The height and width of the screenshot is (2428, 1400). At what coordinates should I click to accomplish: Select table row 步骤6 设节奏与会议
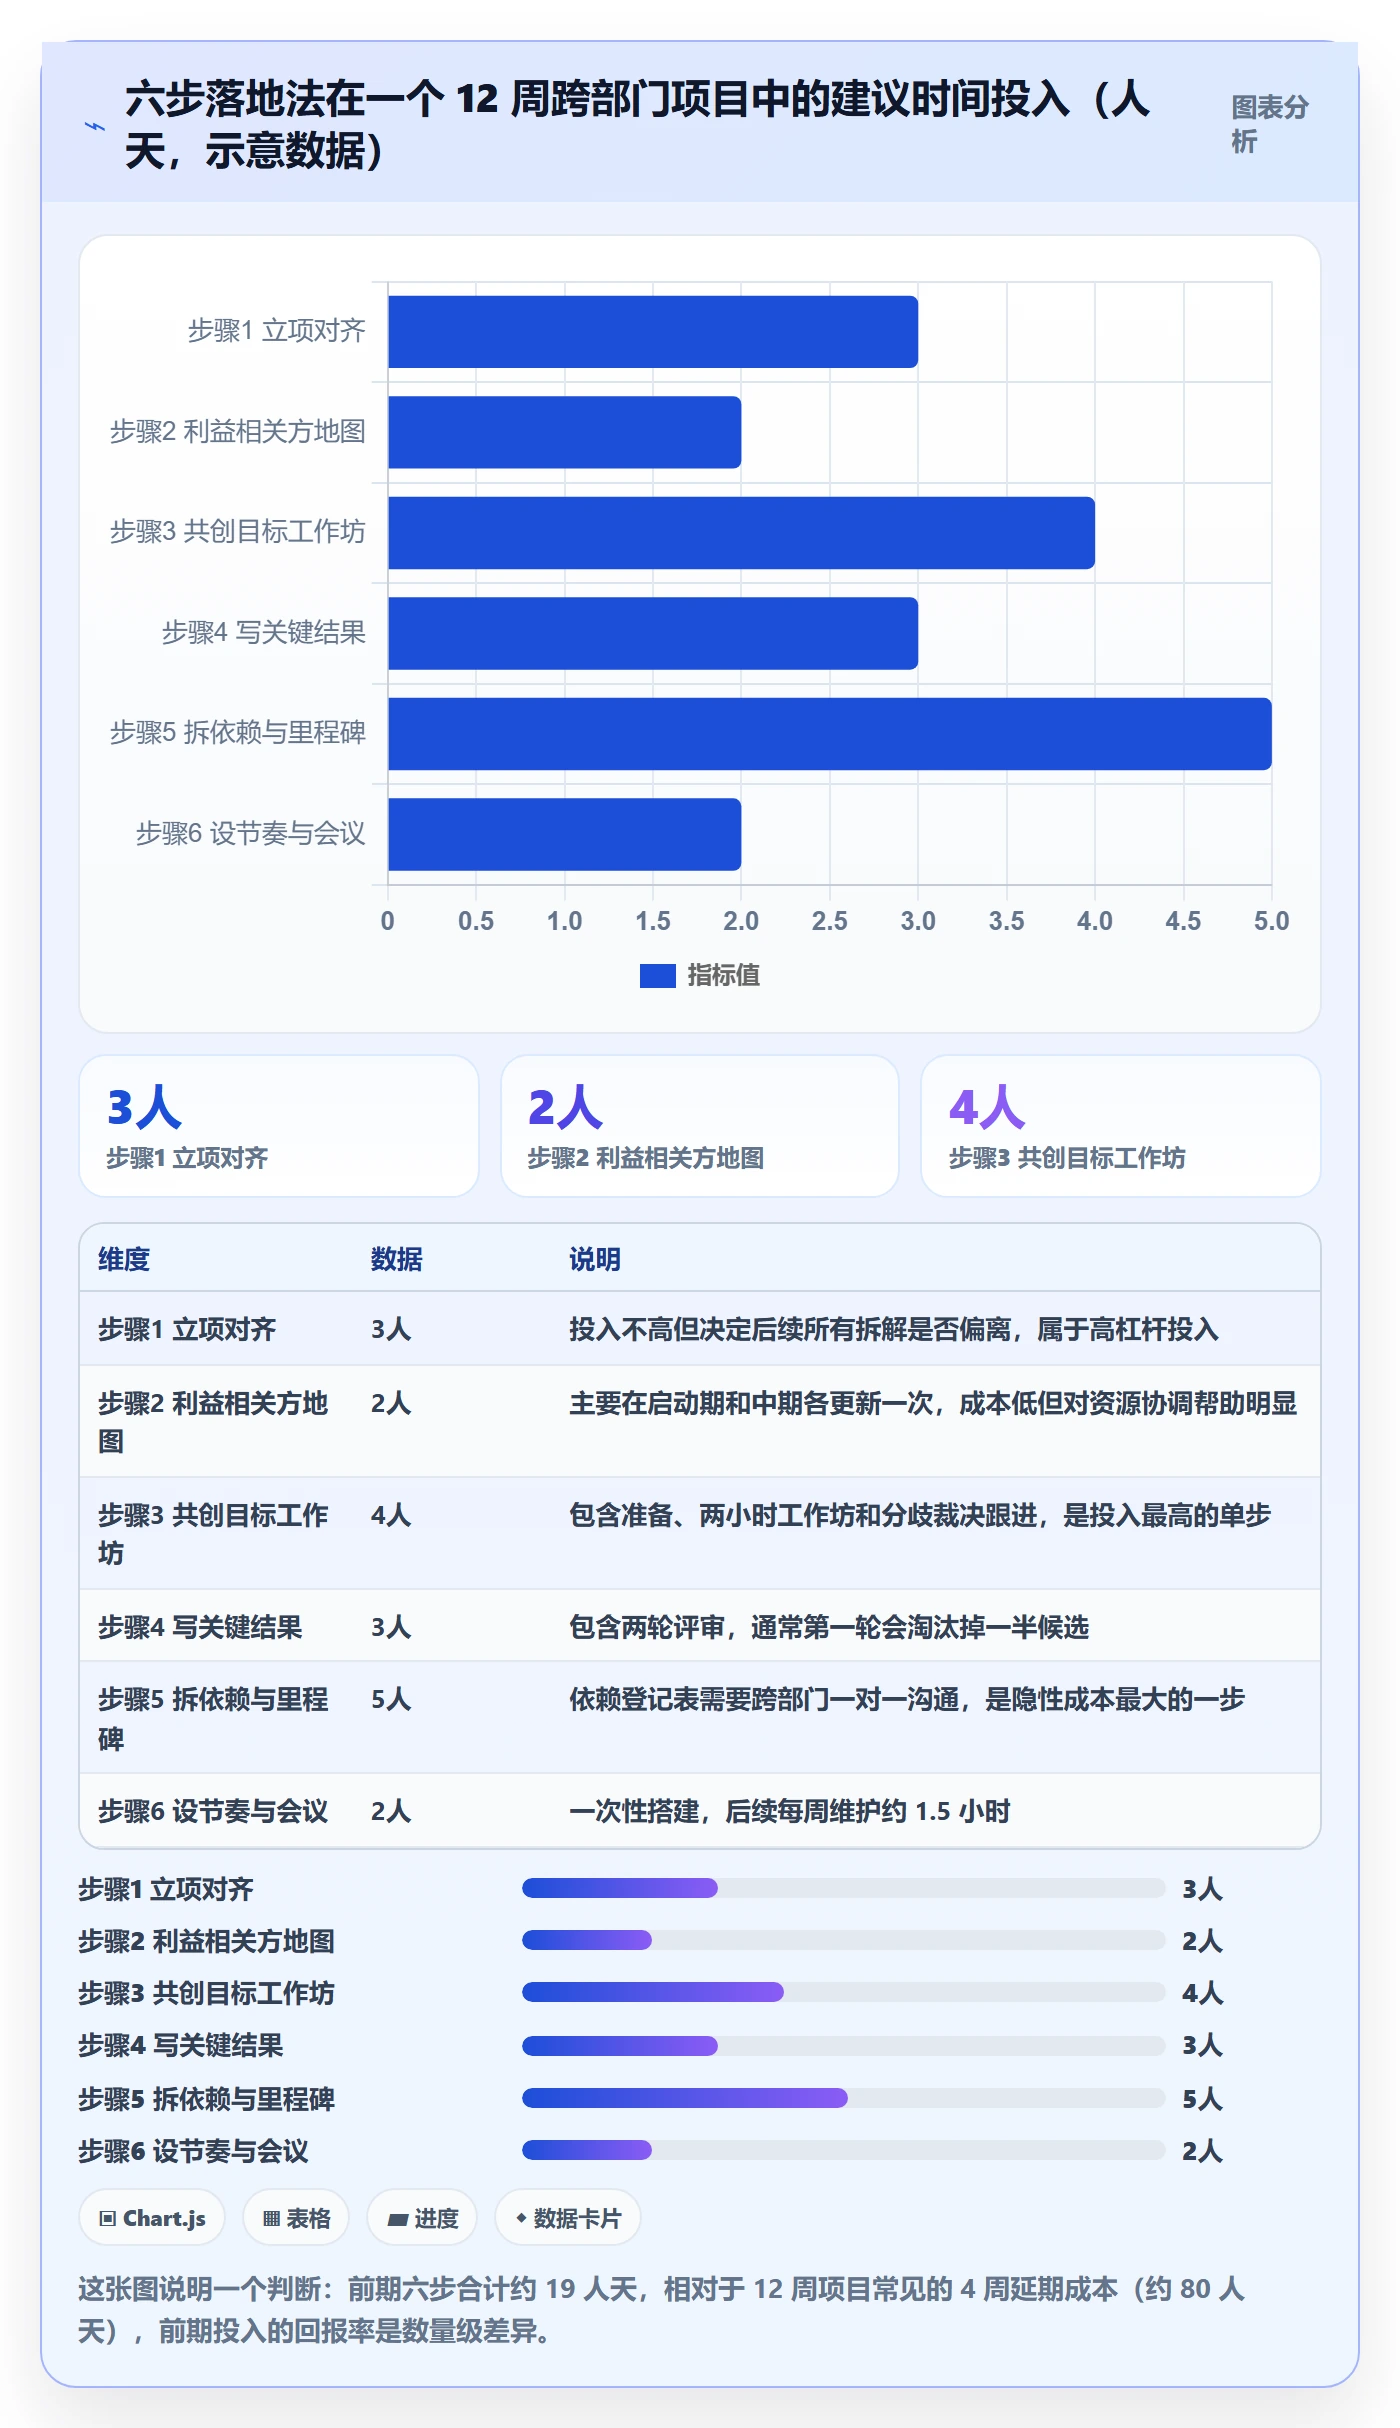pyautogui.click(x=700, y=1810)
